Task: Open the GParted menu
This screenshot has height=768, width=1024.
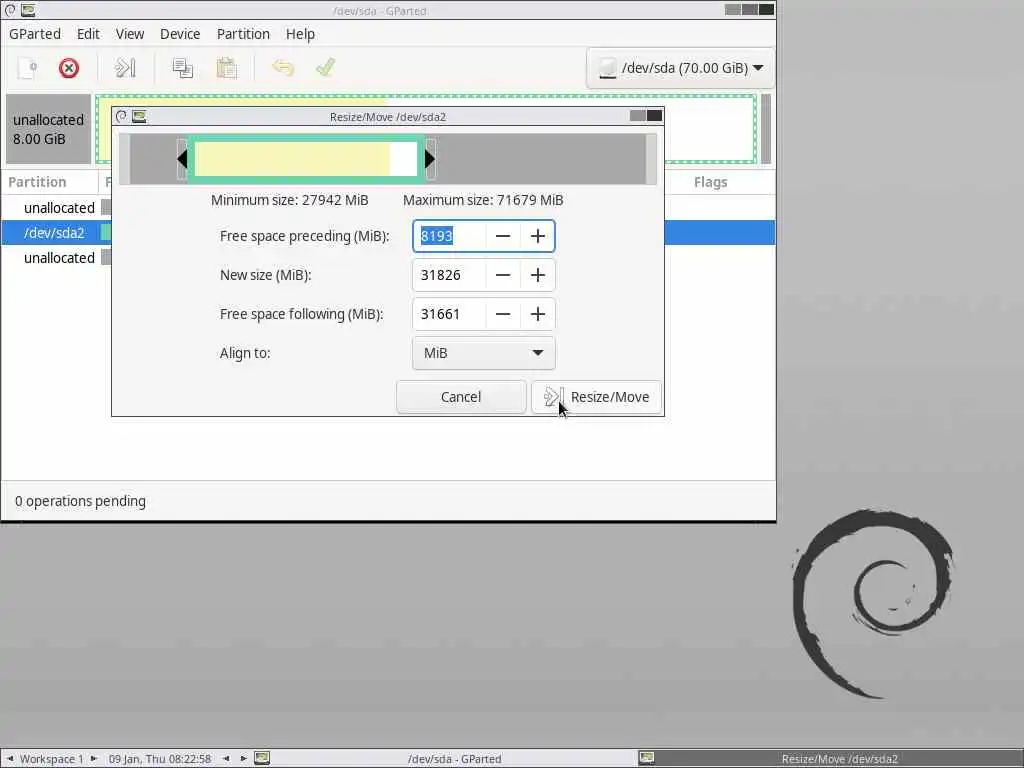Action: click(35, 34)
